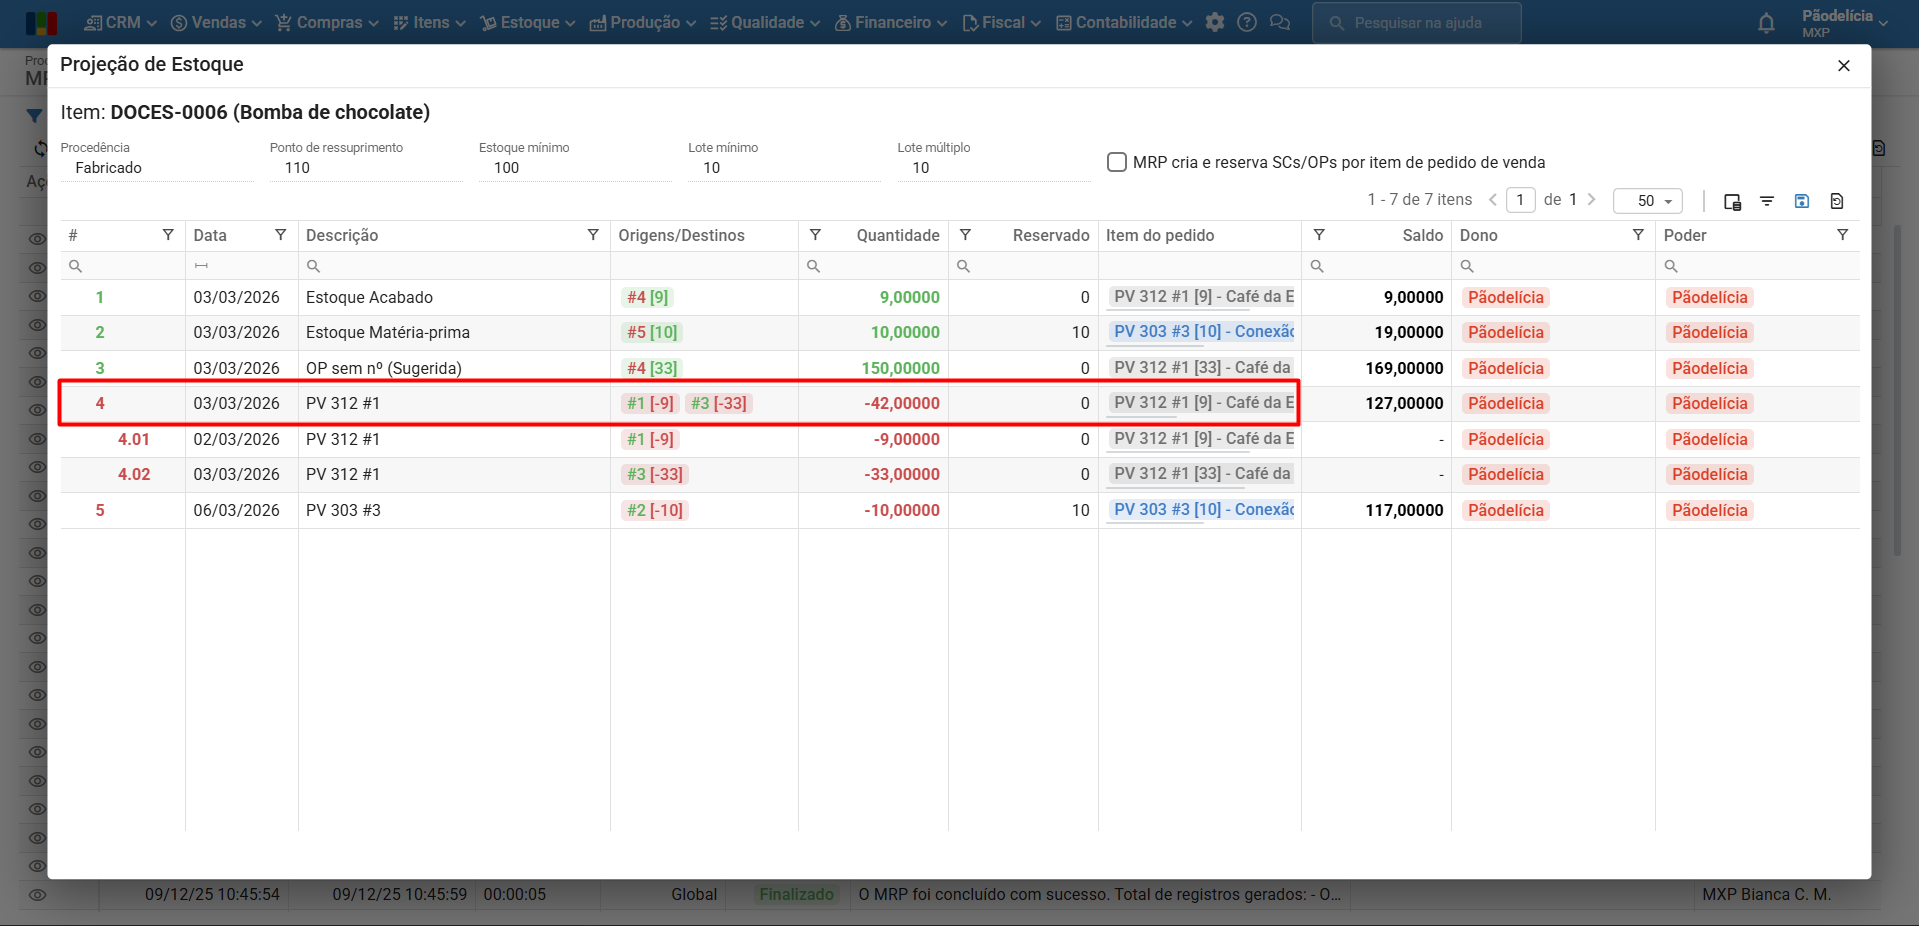Expand the Financeiro menu

tap(891, 22)
